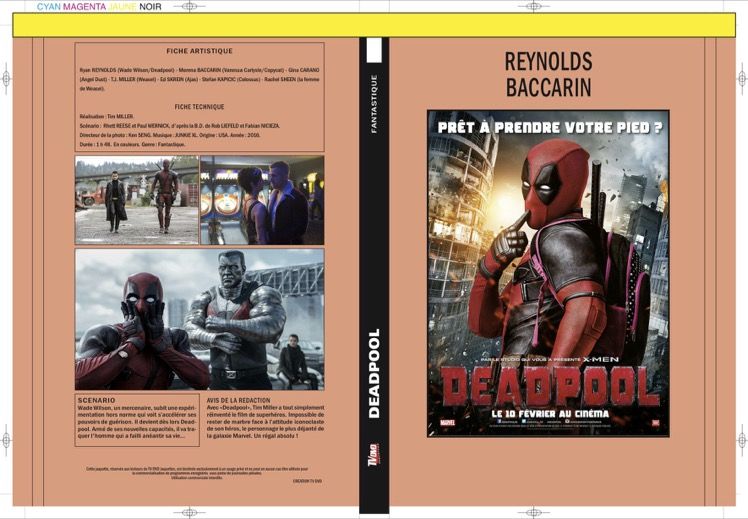Image resolution: width=748 pixels, height=519 pixels.
Task: Click the JAUNE color label
Action: point(122,7)
